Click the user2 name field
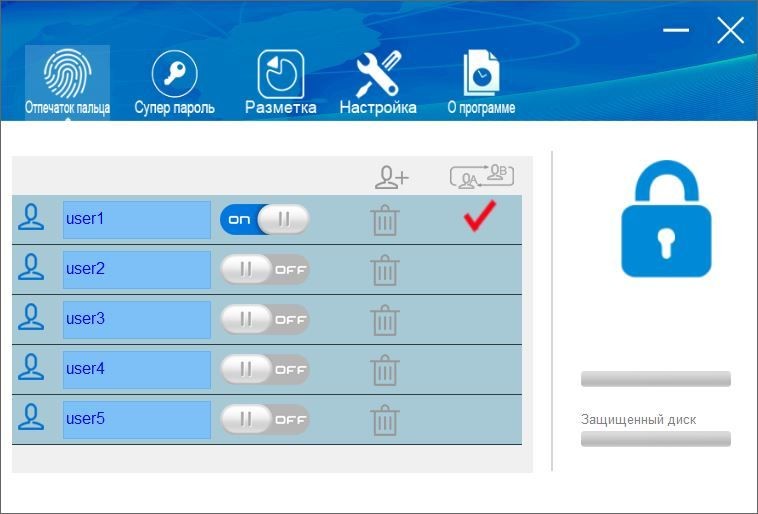The width and height of the screenshot is (758, 514). tap(137, 270)
